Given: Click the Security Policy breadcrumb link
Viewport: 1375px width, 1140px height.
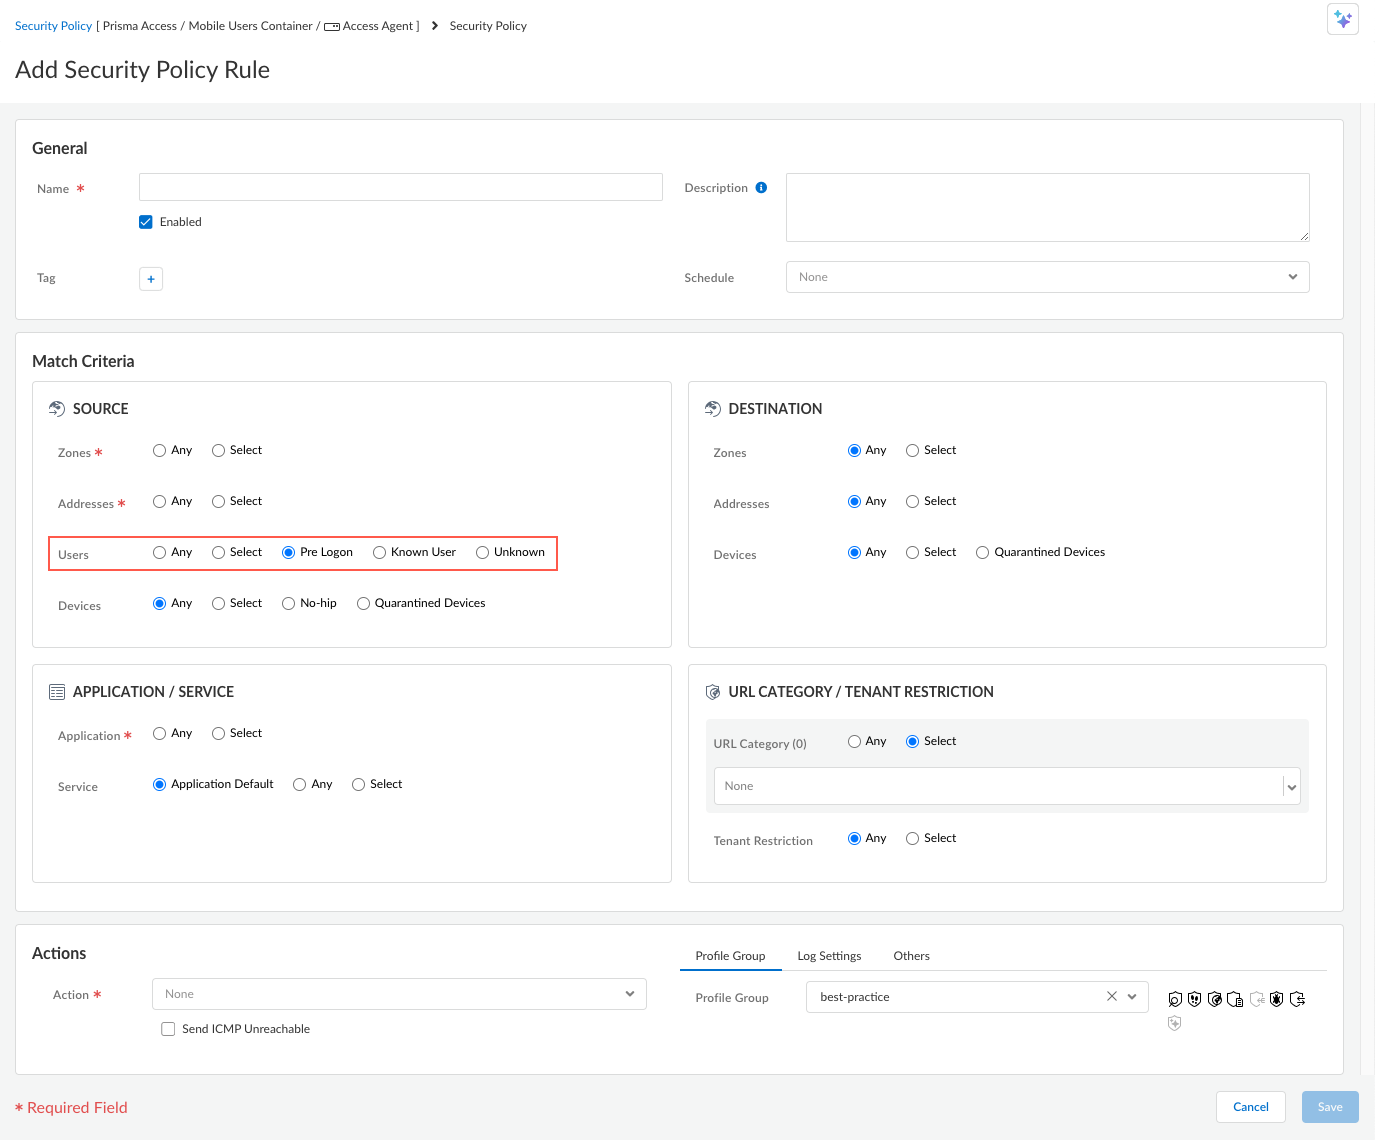Looking at the screenshot, I should click(53, 25).
